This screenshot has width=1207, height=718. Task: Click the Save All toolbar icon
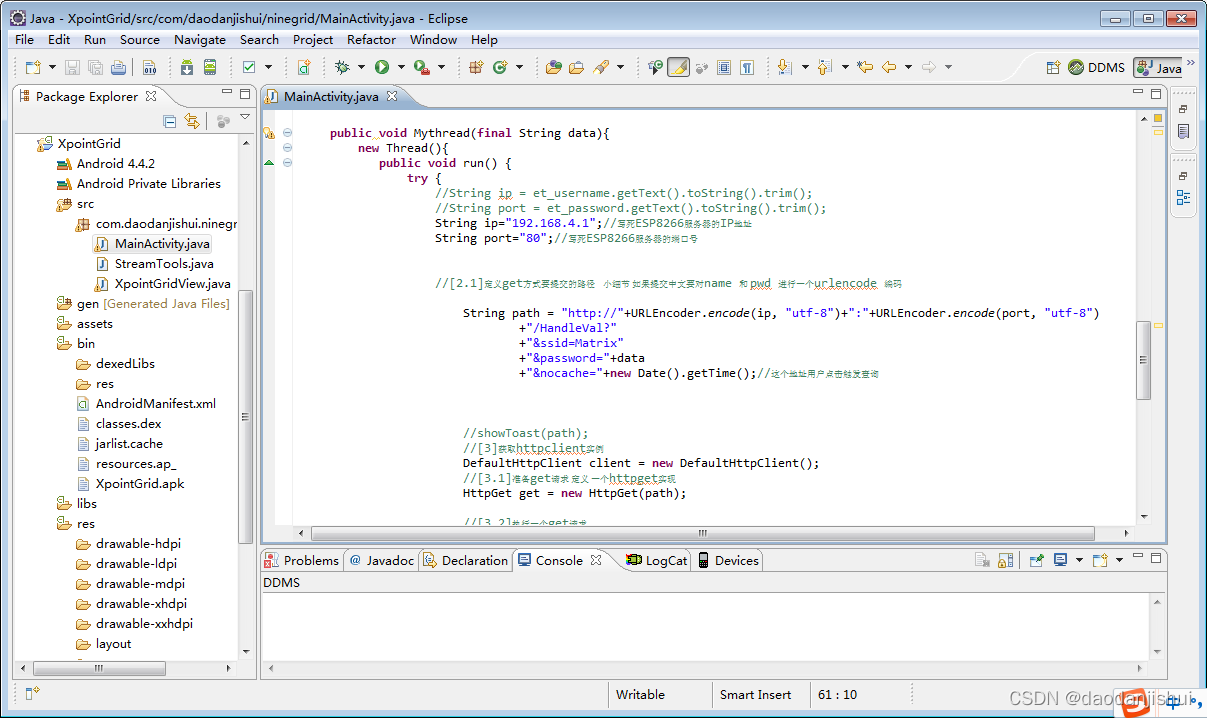click(96, 67)
